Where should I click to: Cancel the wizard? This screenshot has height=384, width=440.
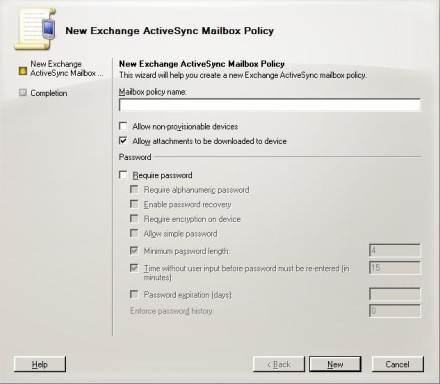point(398,364)
